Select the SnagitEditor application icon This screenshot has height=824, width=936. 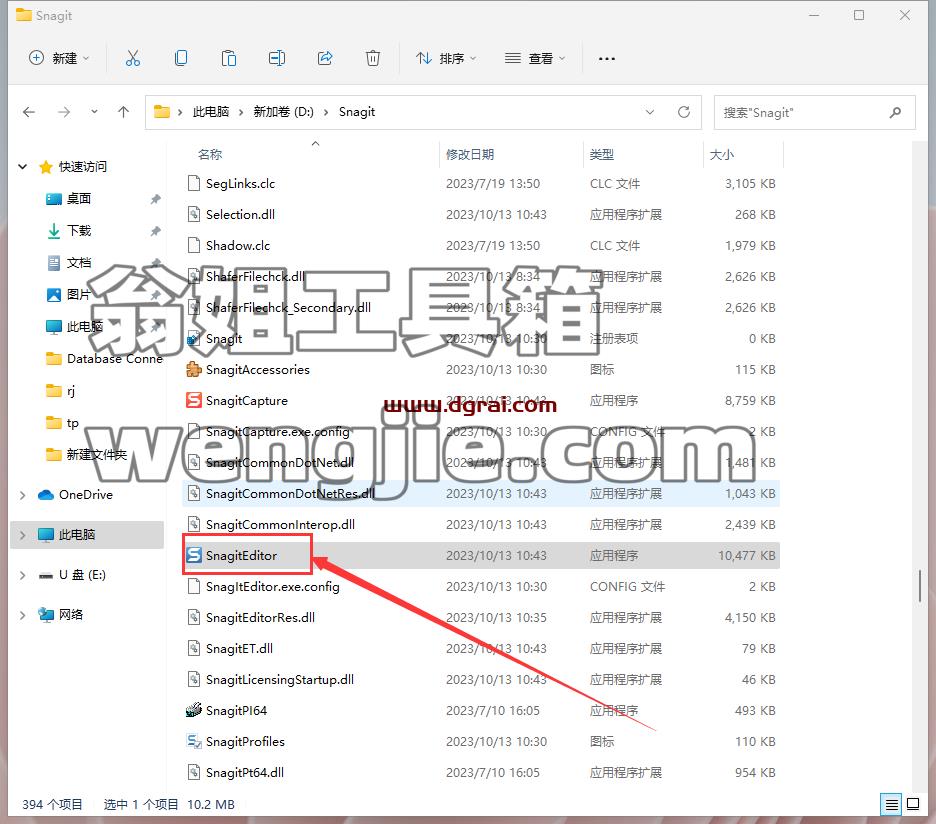point(194,555)
